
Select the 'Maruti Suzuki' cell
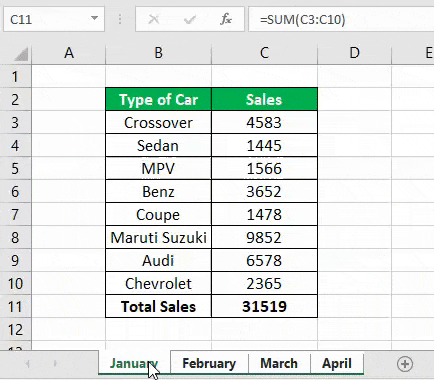coord(158,237)
